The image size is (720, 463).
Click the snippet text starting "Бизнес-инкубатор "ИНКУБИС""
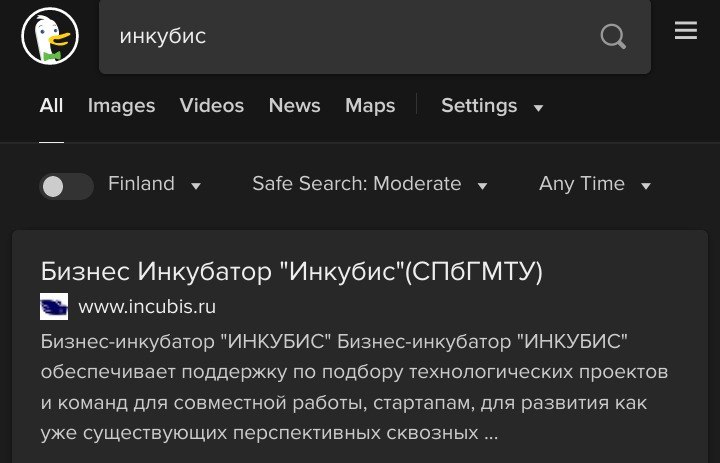[354, 387]
